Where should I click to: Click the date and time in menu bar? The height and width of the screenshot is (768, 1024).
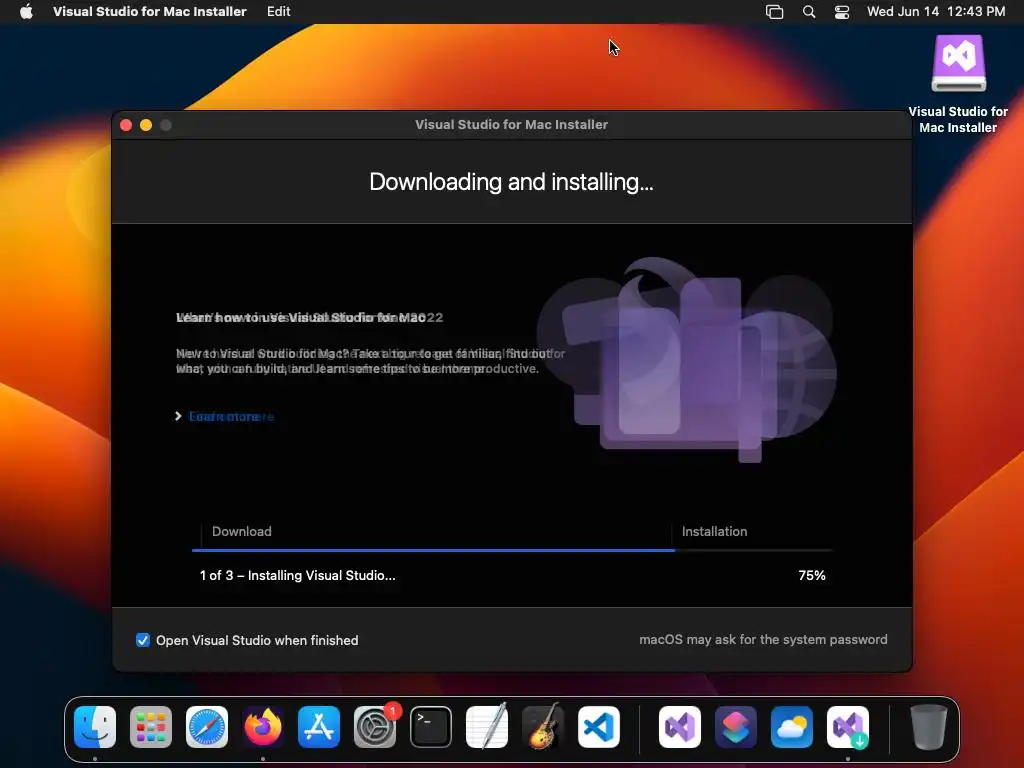click(x=936, y=12)
